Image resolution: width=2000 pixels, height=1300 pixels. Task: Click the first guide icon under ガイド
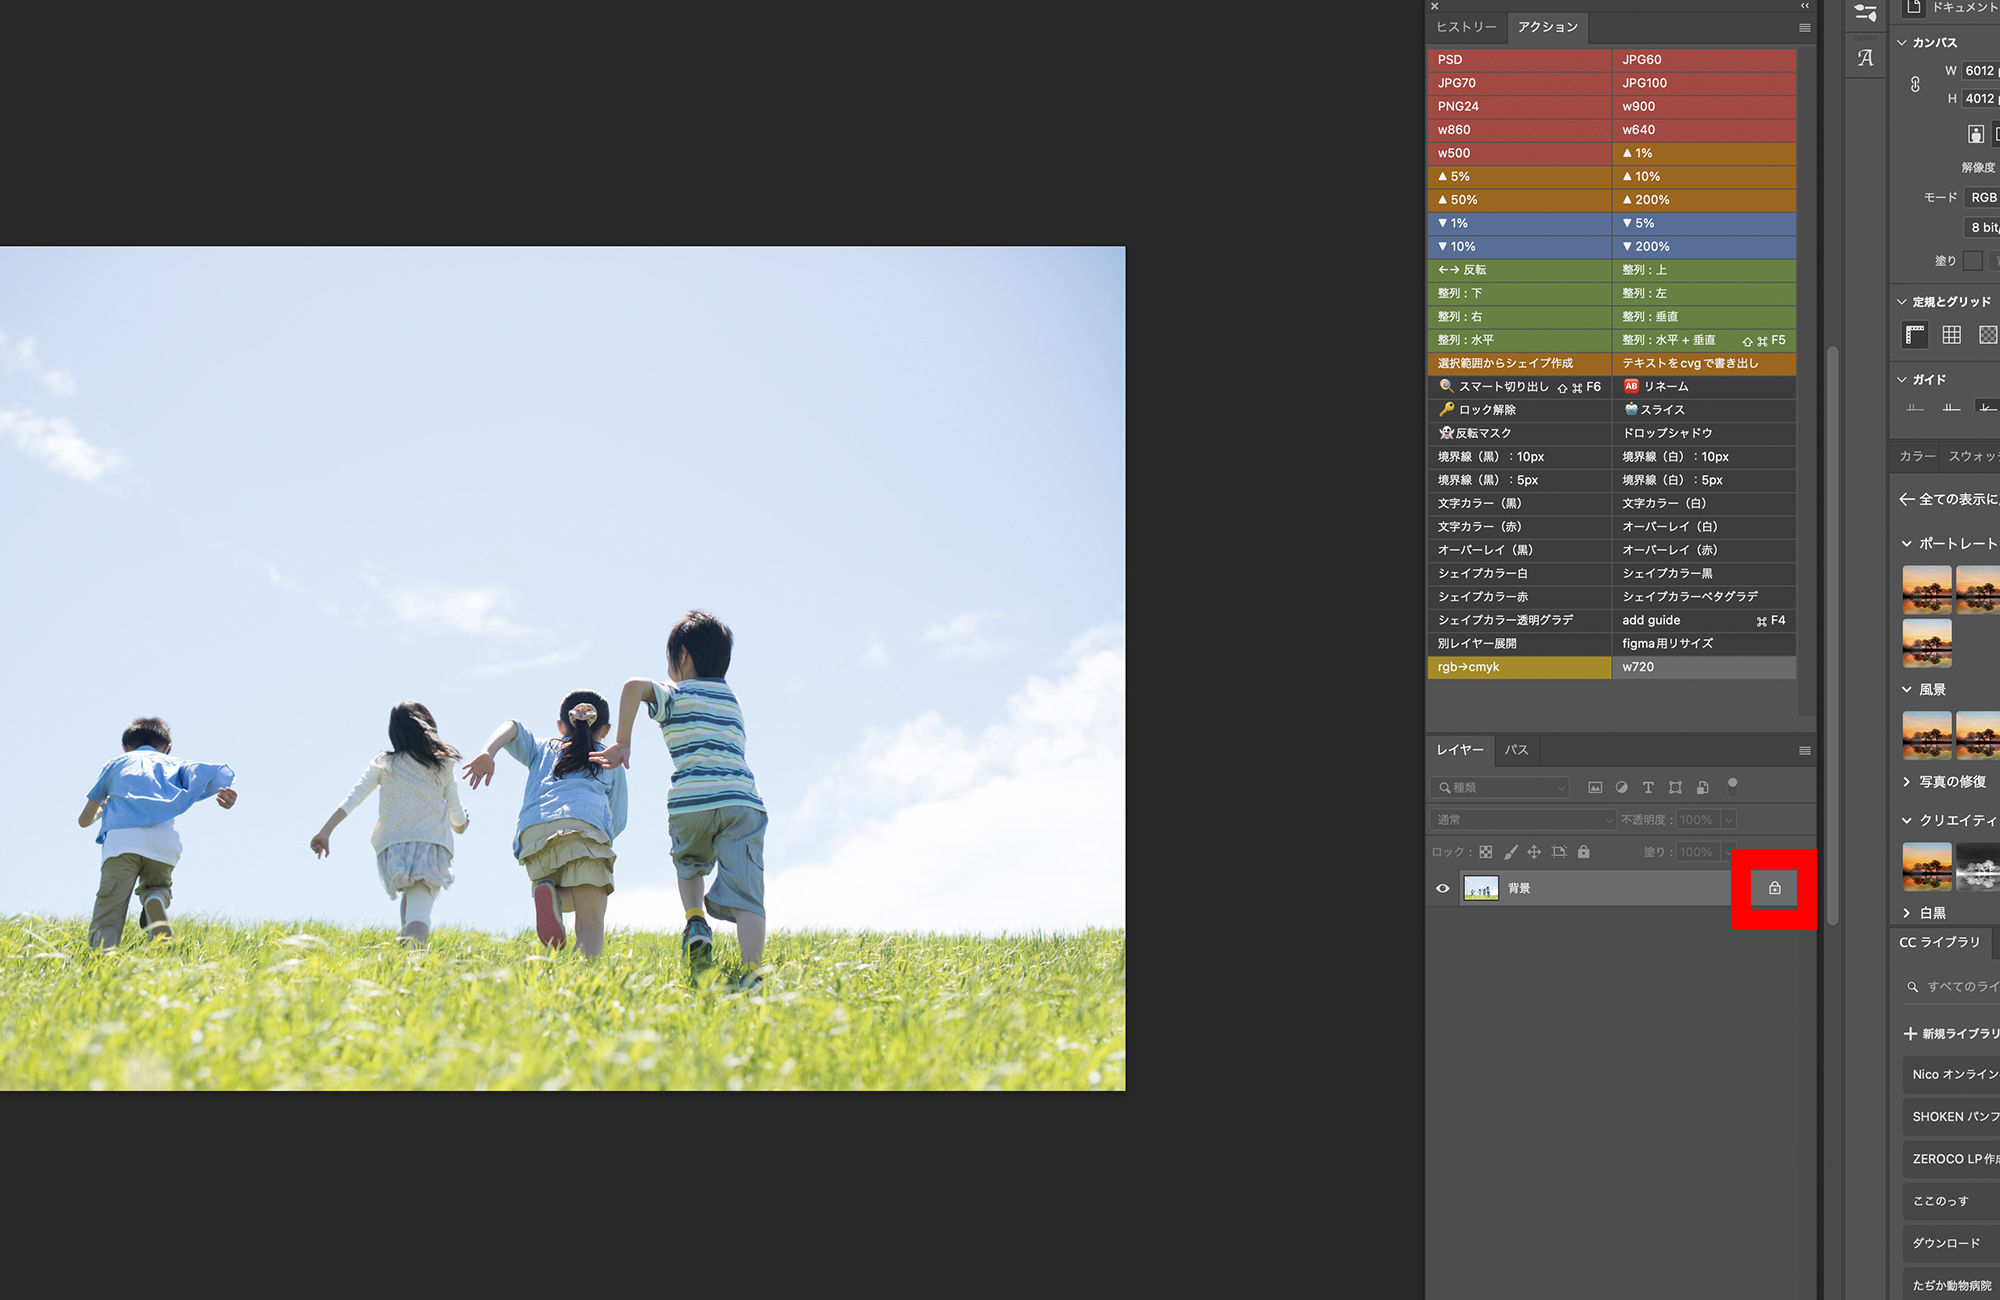click(x=1915, y=407)
